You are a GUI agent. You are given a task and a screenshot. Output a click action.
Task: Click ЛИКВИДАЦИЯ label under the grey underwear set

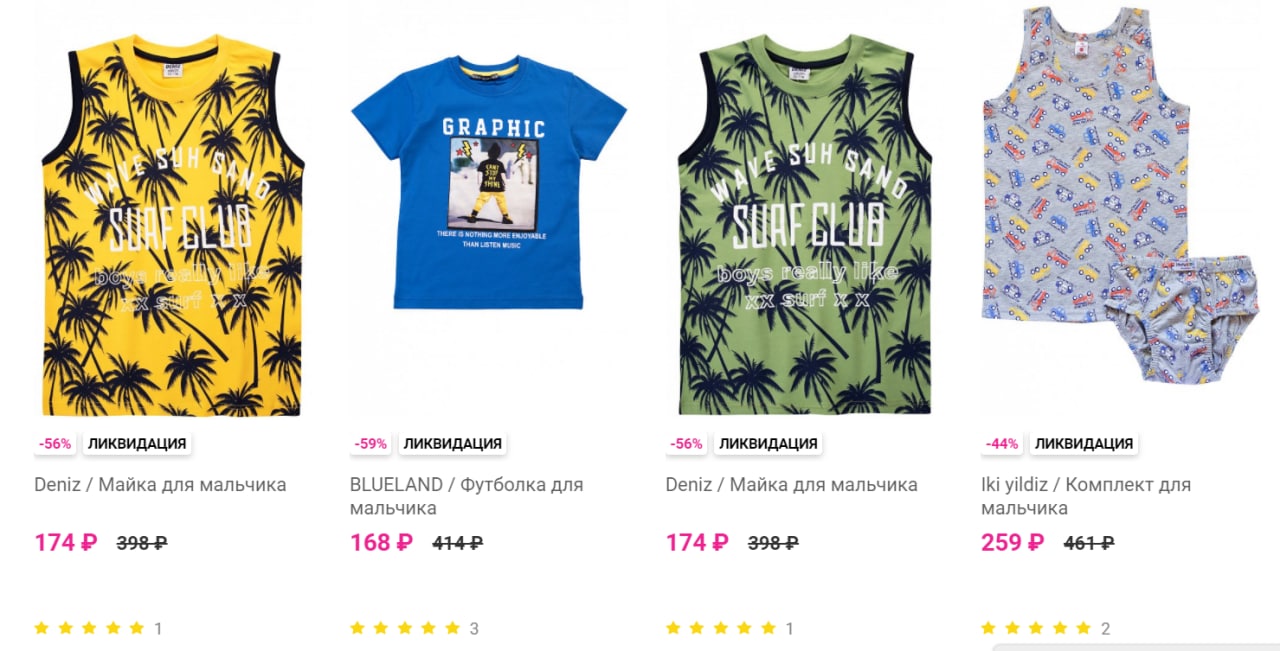click(1084, 444)
